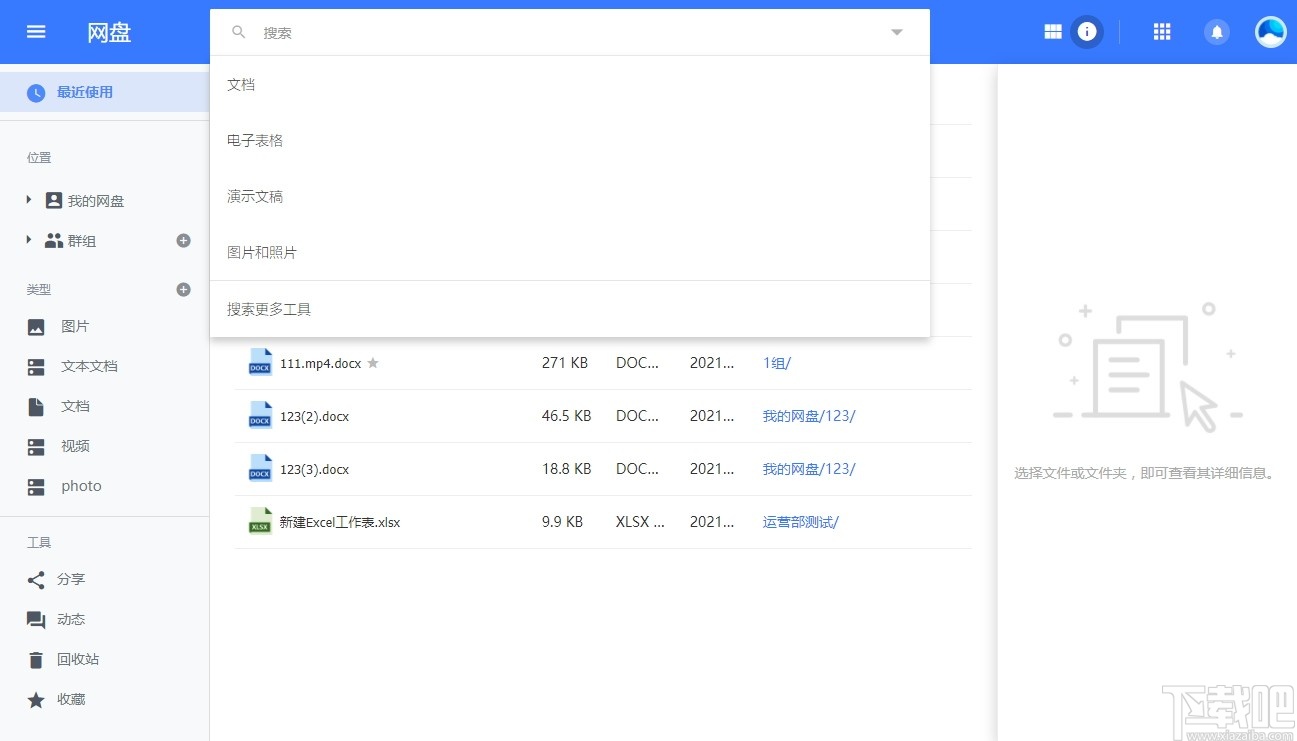This screenshot has height=741, width=1297.
Task: Click the recent clock icon
Action: coord(36,93)
